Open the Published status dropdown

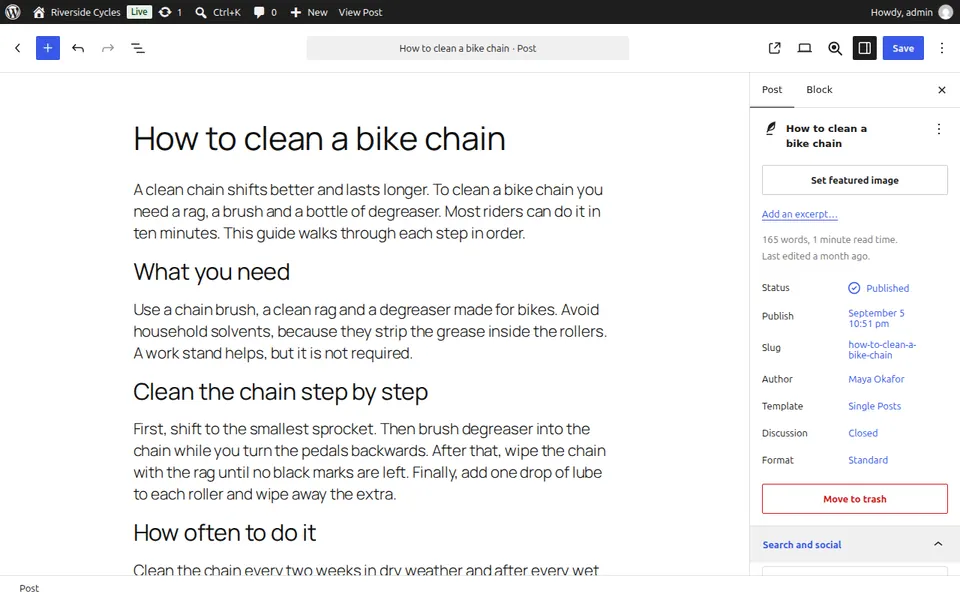click(879, 288)
